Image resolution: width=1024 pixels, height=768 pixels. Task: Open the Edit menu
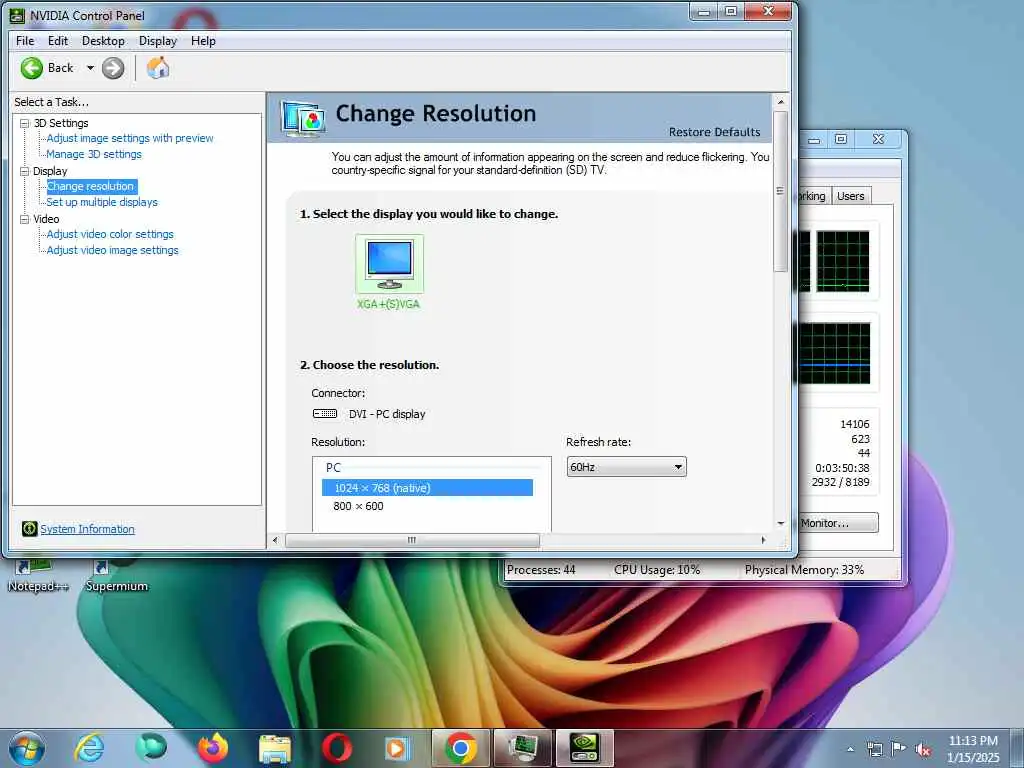57,40
